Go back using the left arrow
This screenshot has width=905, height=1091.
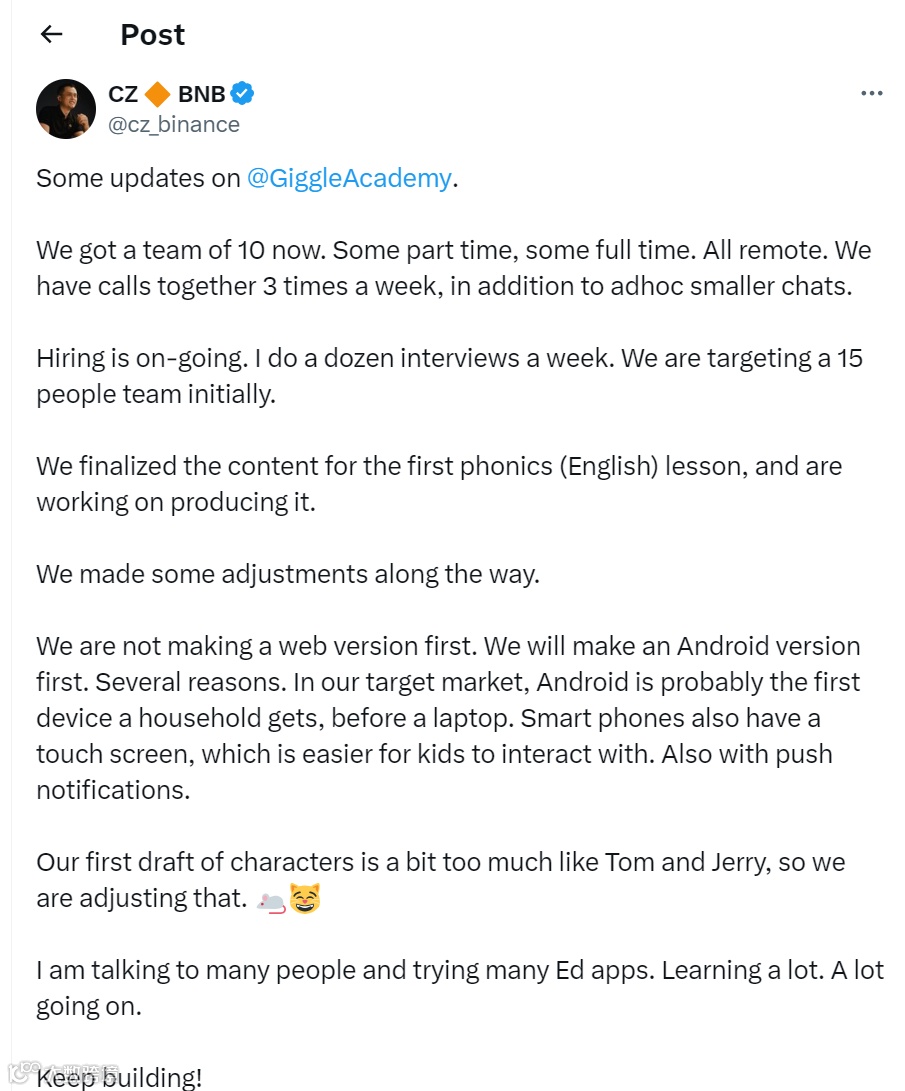coord(51,34)
